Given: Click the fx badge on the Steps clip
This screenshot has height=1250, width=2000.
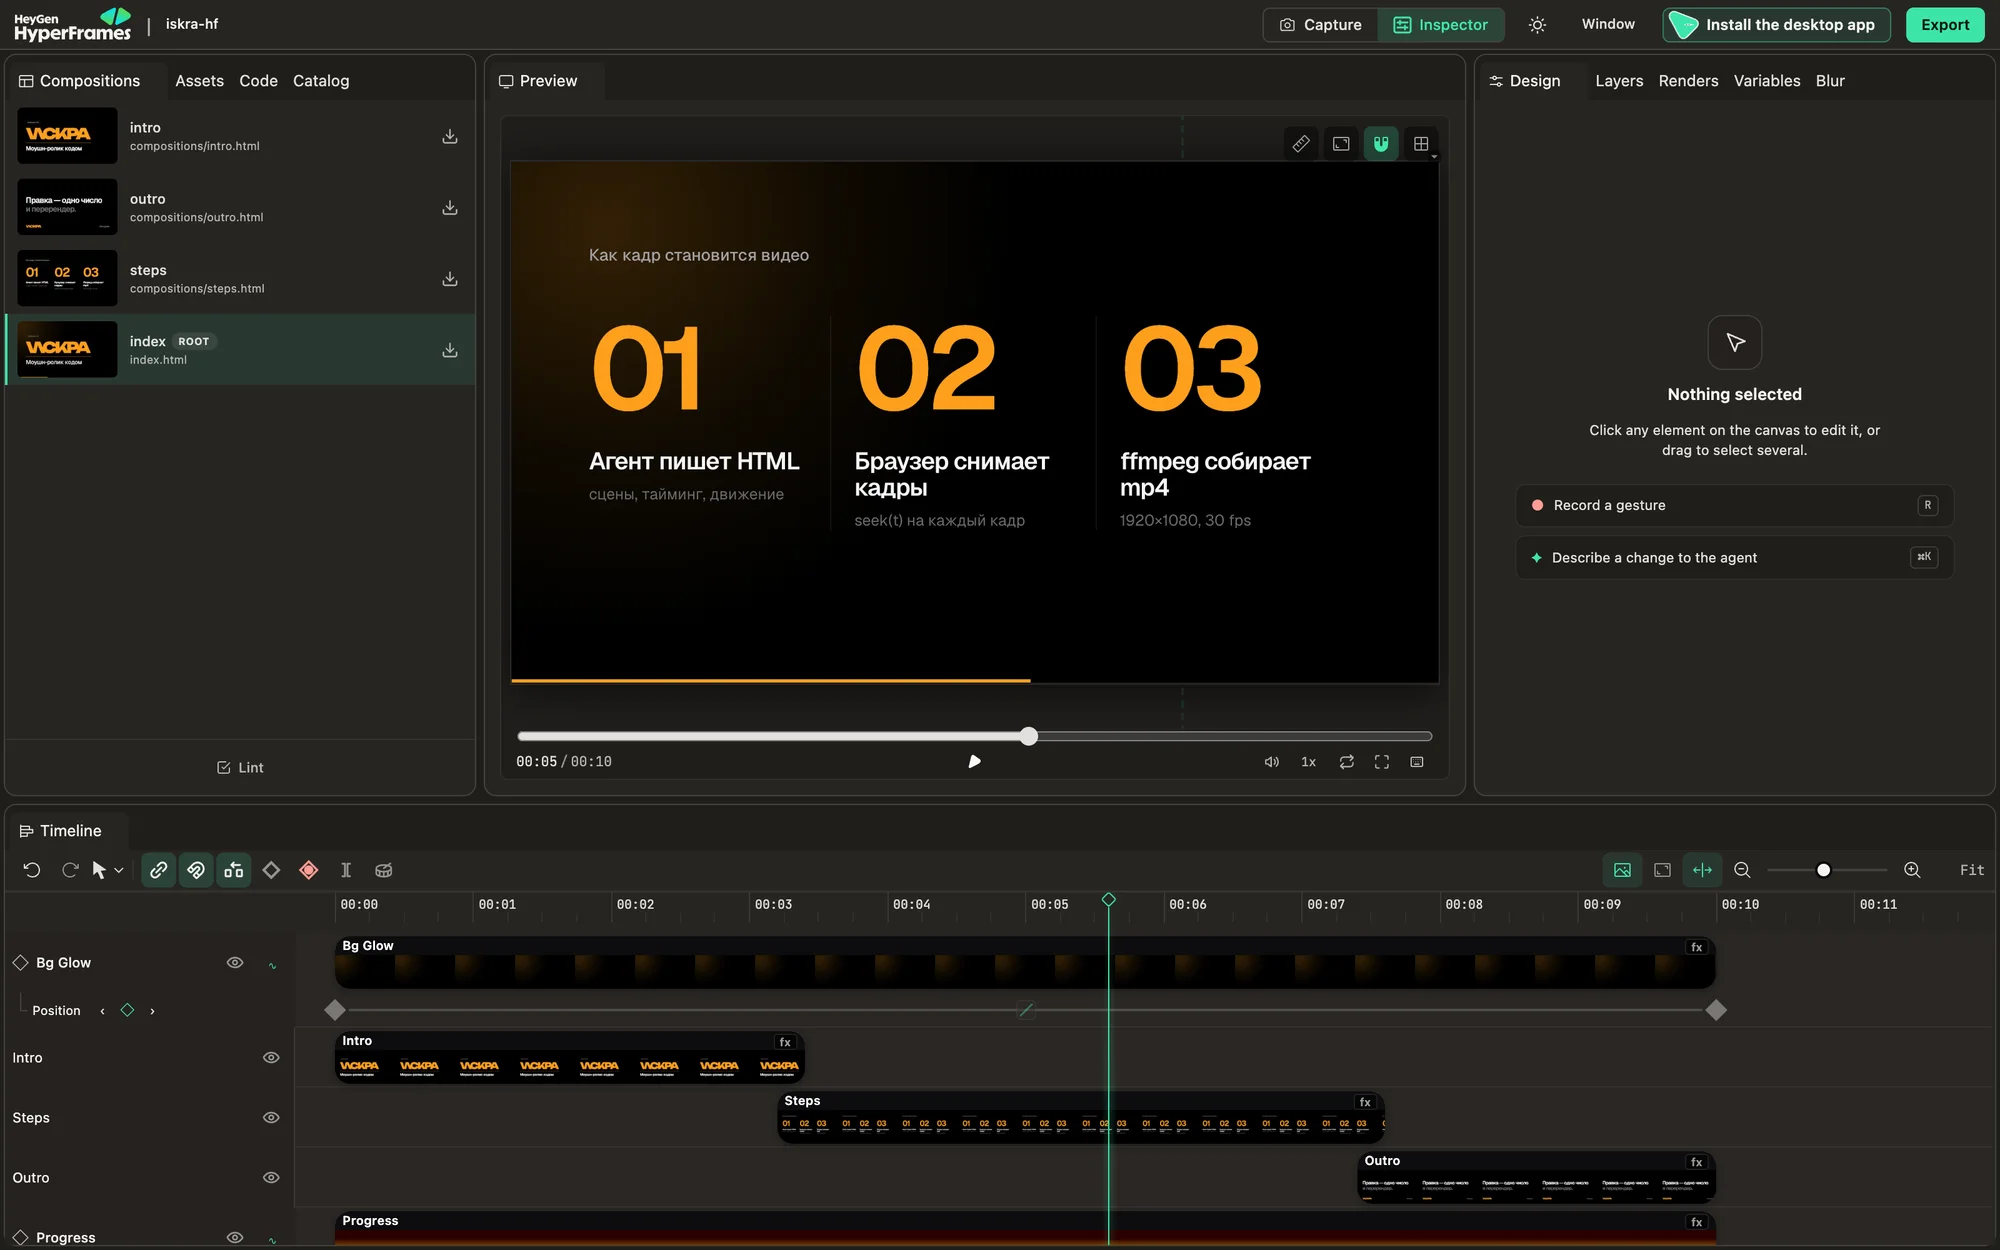Looking at the screenshot, I should 1365,1102.
